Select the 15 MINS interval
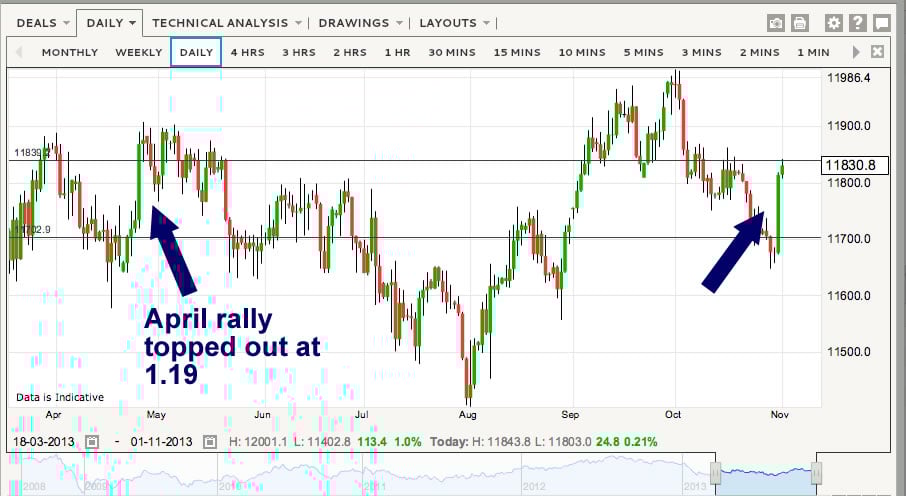The height and width of the screenshot is (496, 906). click(x=516, y=52)
